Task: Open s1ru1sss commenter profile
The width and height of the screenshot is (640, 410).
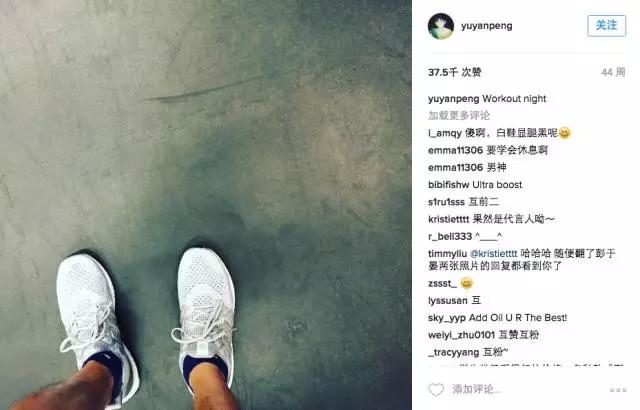Action: (x=446, y=202)
